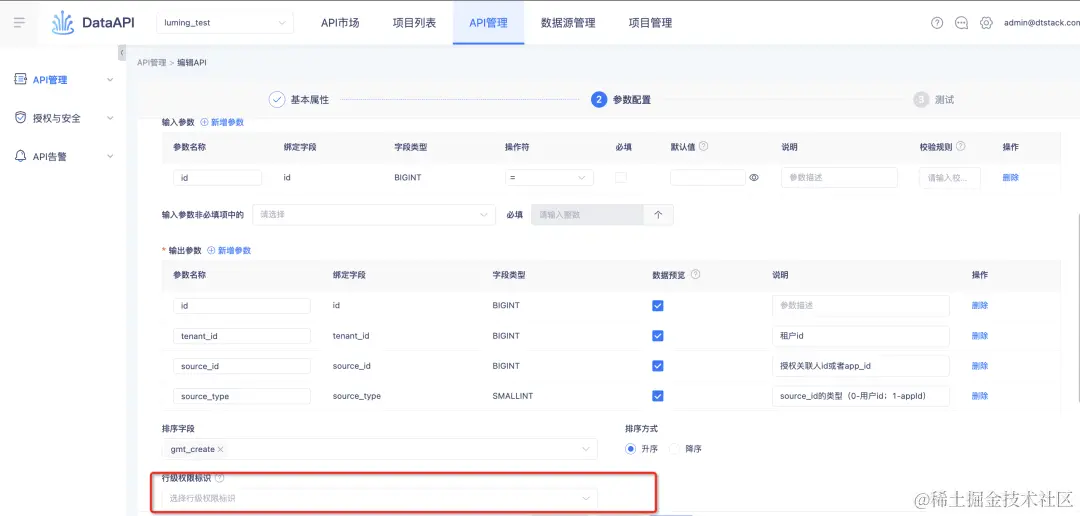Click the 基本属性 step checkmark circle

pyautogui.click(x=277, y=100)
